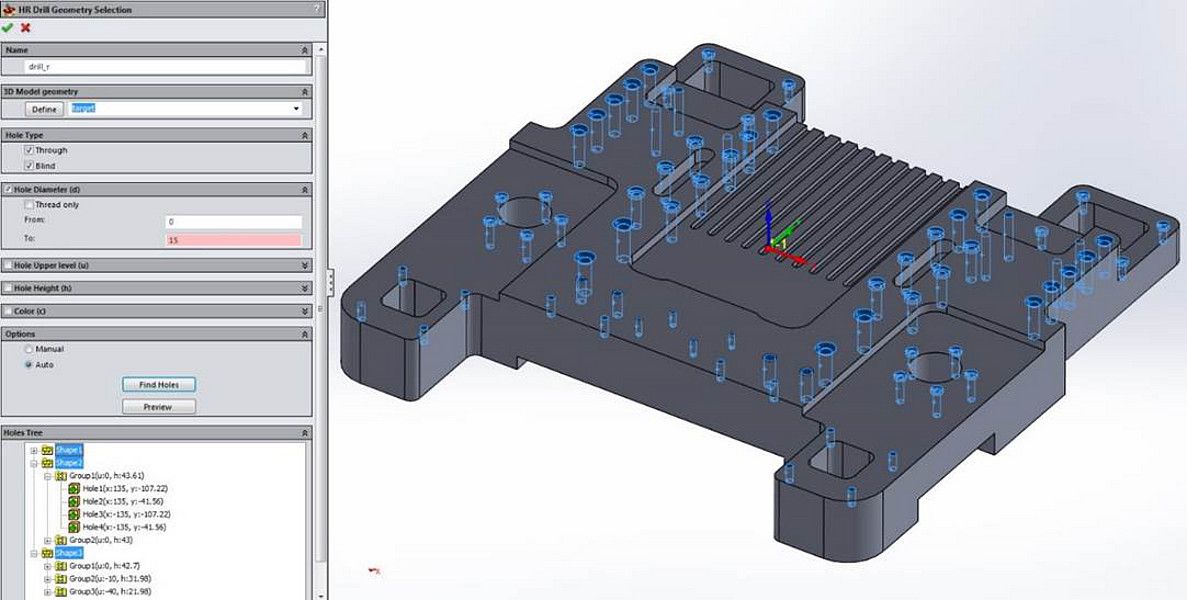Expand the Hole Height section
Image resolution: width=1187 pixels, height=600 pixels.
coord(304,288)
